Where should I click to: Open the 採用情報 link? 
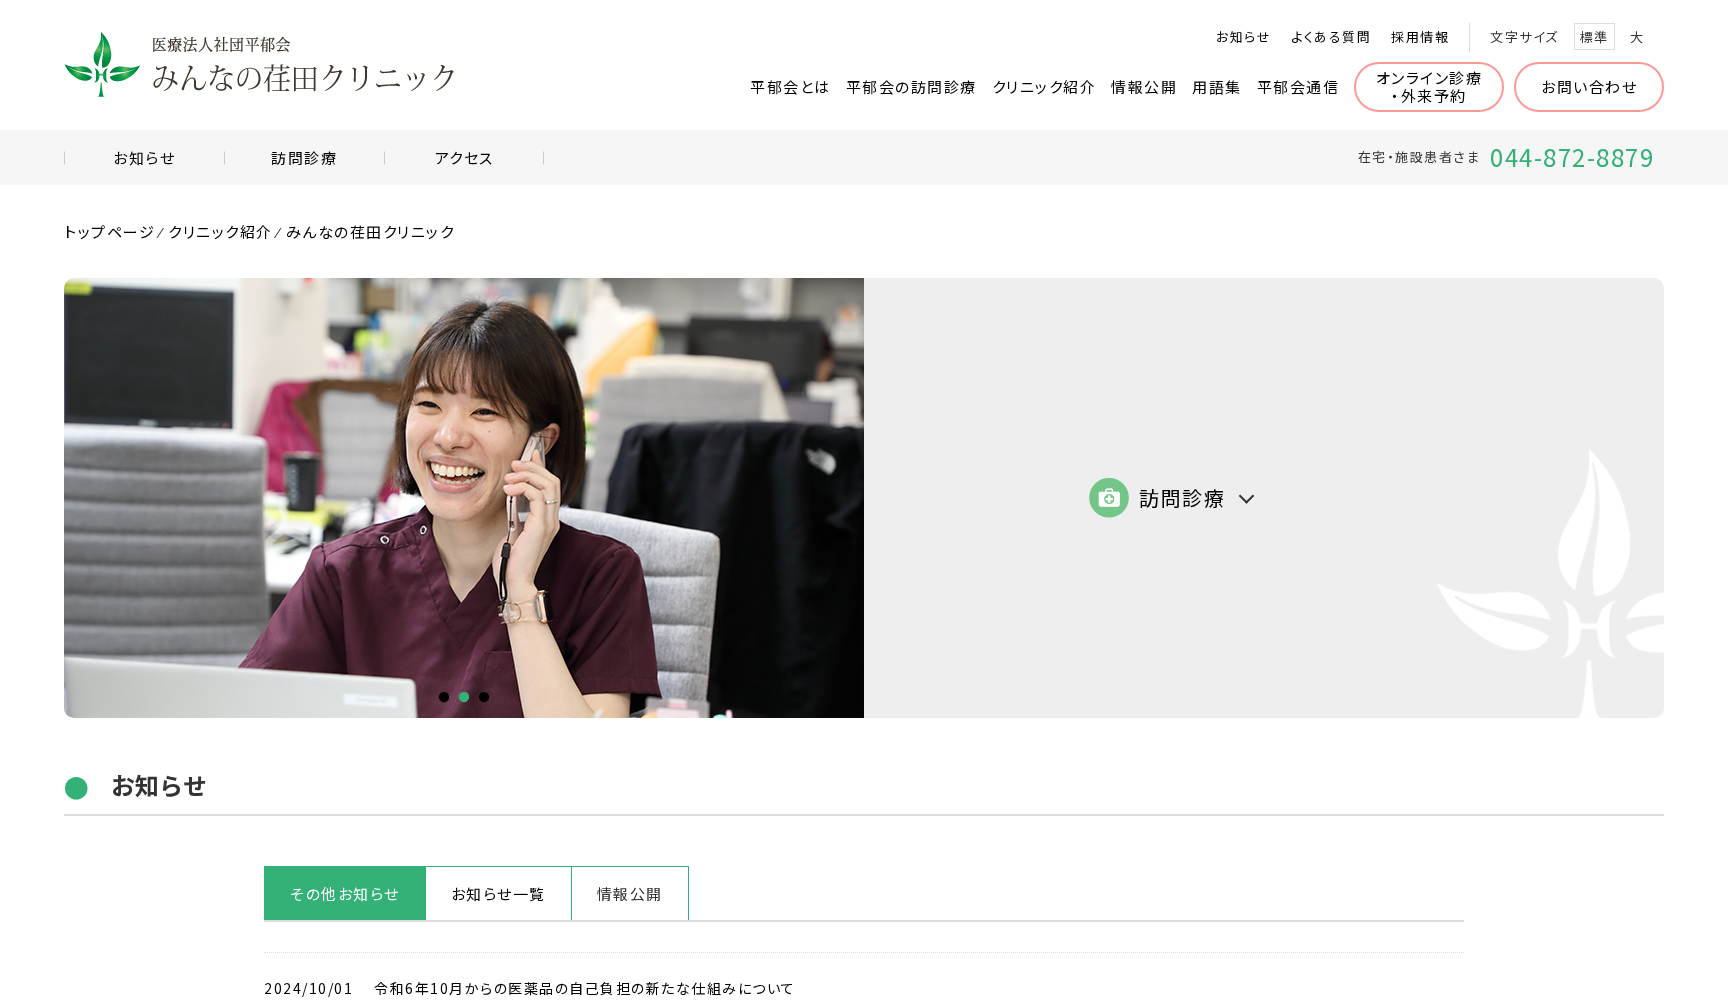[x=1420, y=36]
